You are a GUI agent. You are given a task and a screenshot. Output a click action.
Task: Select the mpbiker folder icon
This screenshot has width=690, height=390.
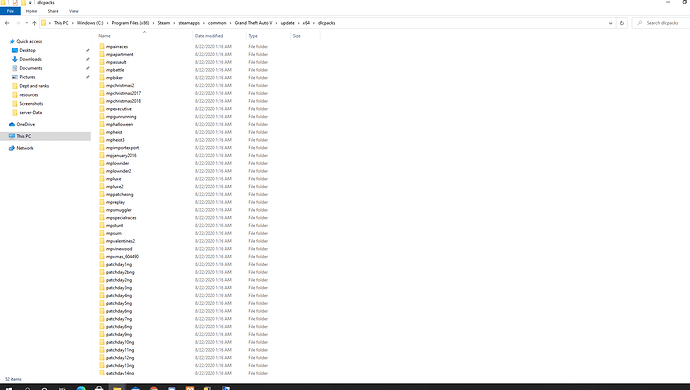(x=102, y=77)
